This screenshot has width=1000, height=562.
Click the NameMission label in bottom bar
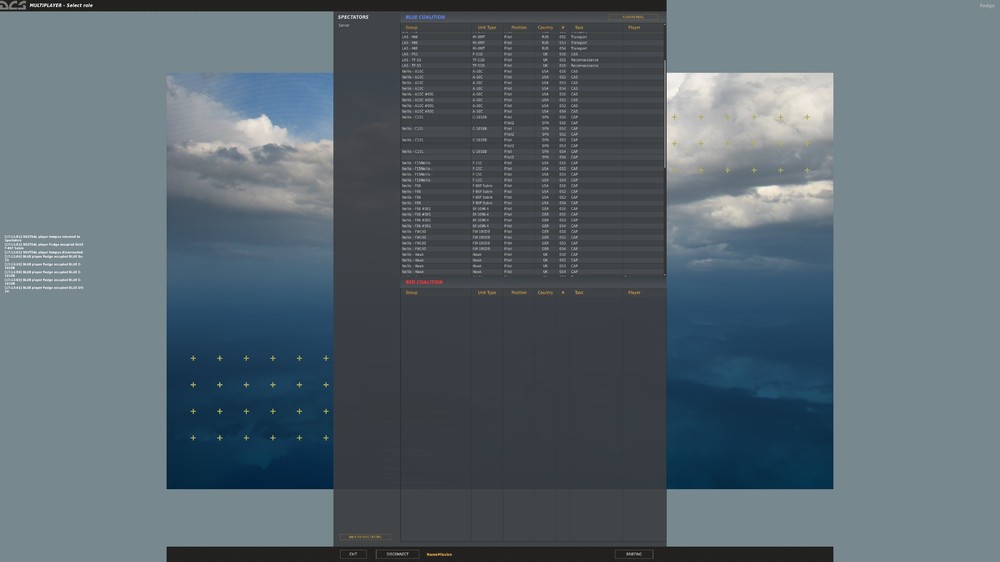point(439,554)
